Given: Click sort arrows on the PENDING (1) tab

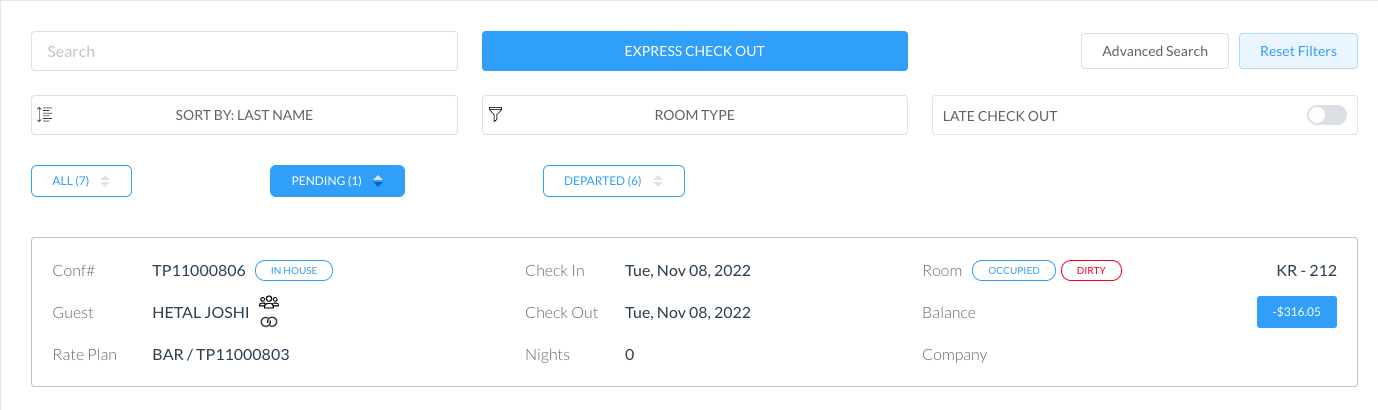Looking at the screenshot, I should [378, 181].
